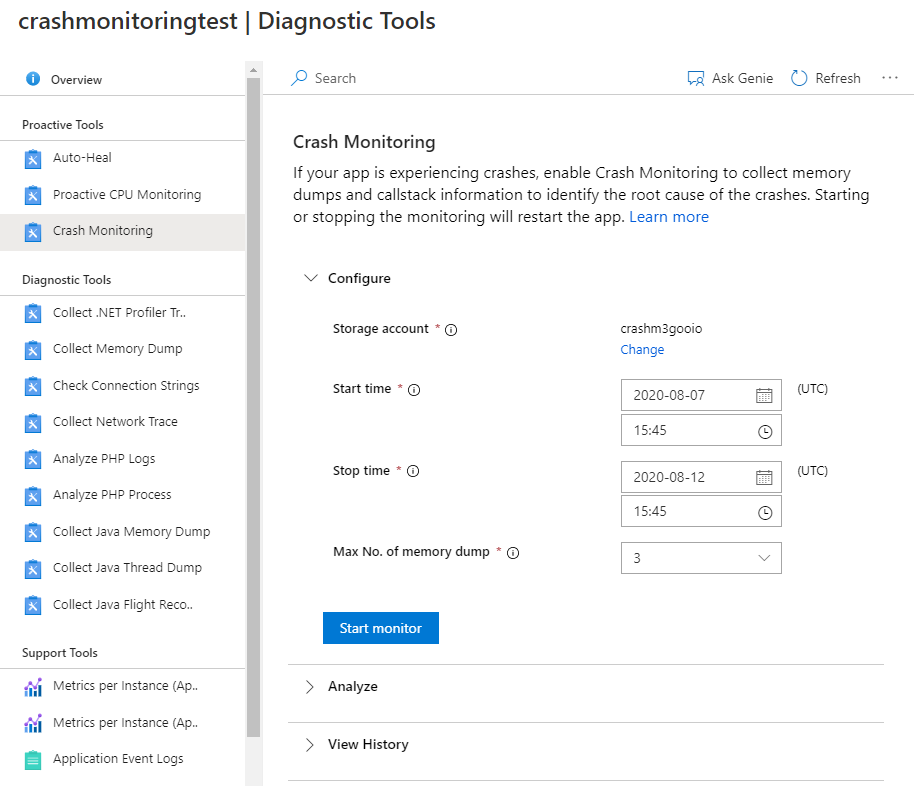Open Proactive CPU Monitoring tool

[126, 195]
